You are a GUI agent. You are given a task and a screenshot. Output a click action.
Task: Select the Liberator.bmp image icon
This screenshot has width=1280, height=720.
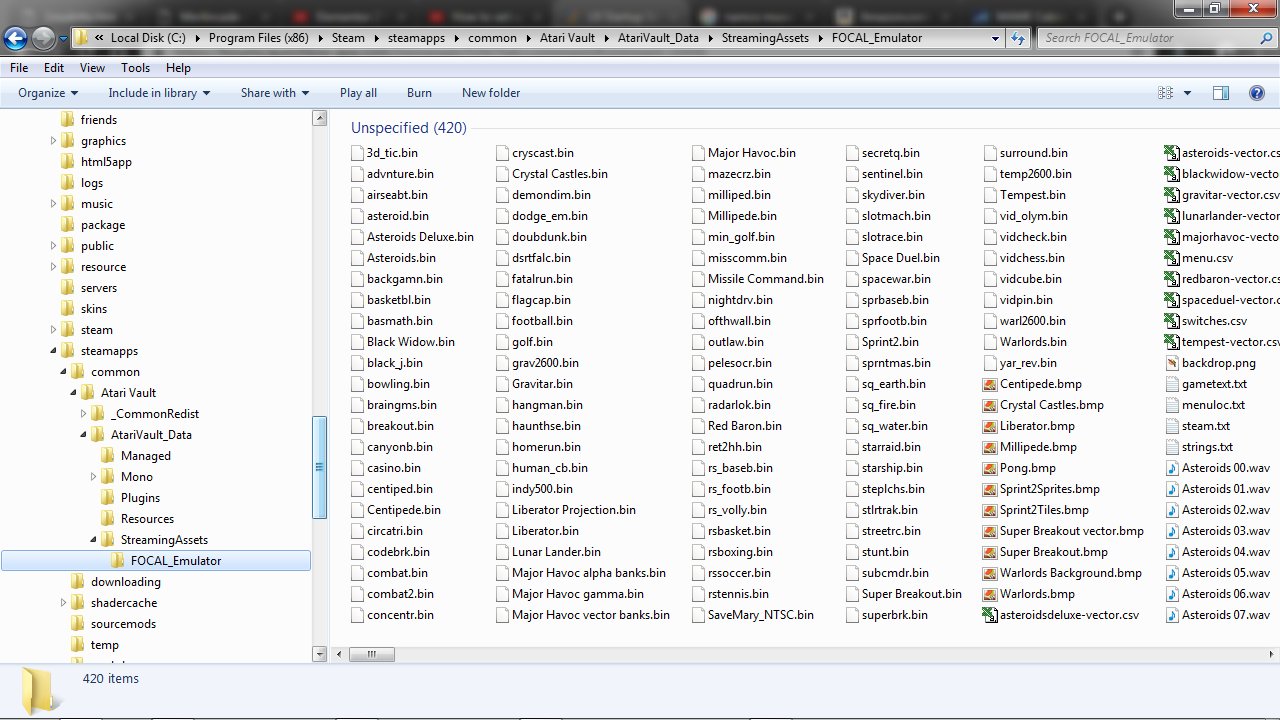990,426
